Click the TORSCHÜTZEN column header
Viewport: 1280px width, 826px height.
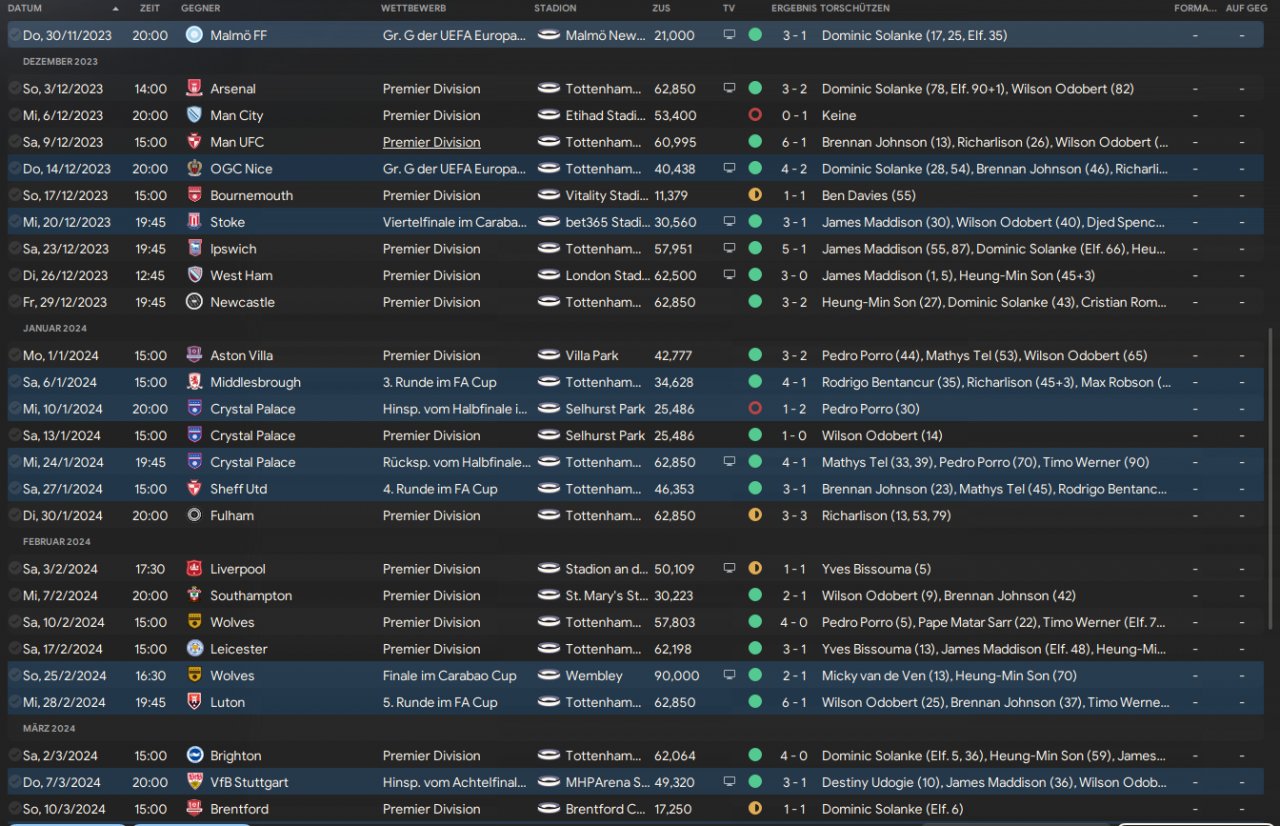tap(855, 8)
